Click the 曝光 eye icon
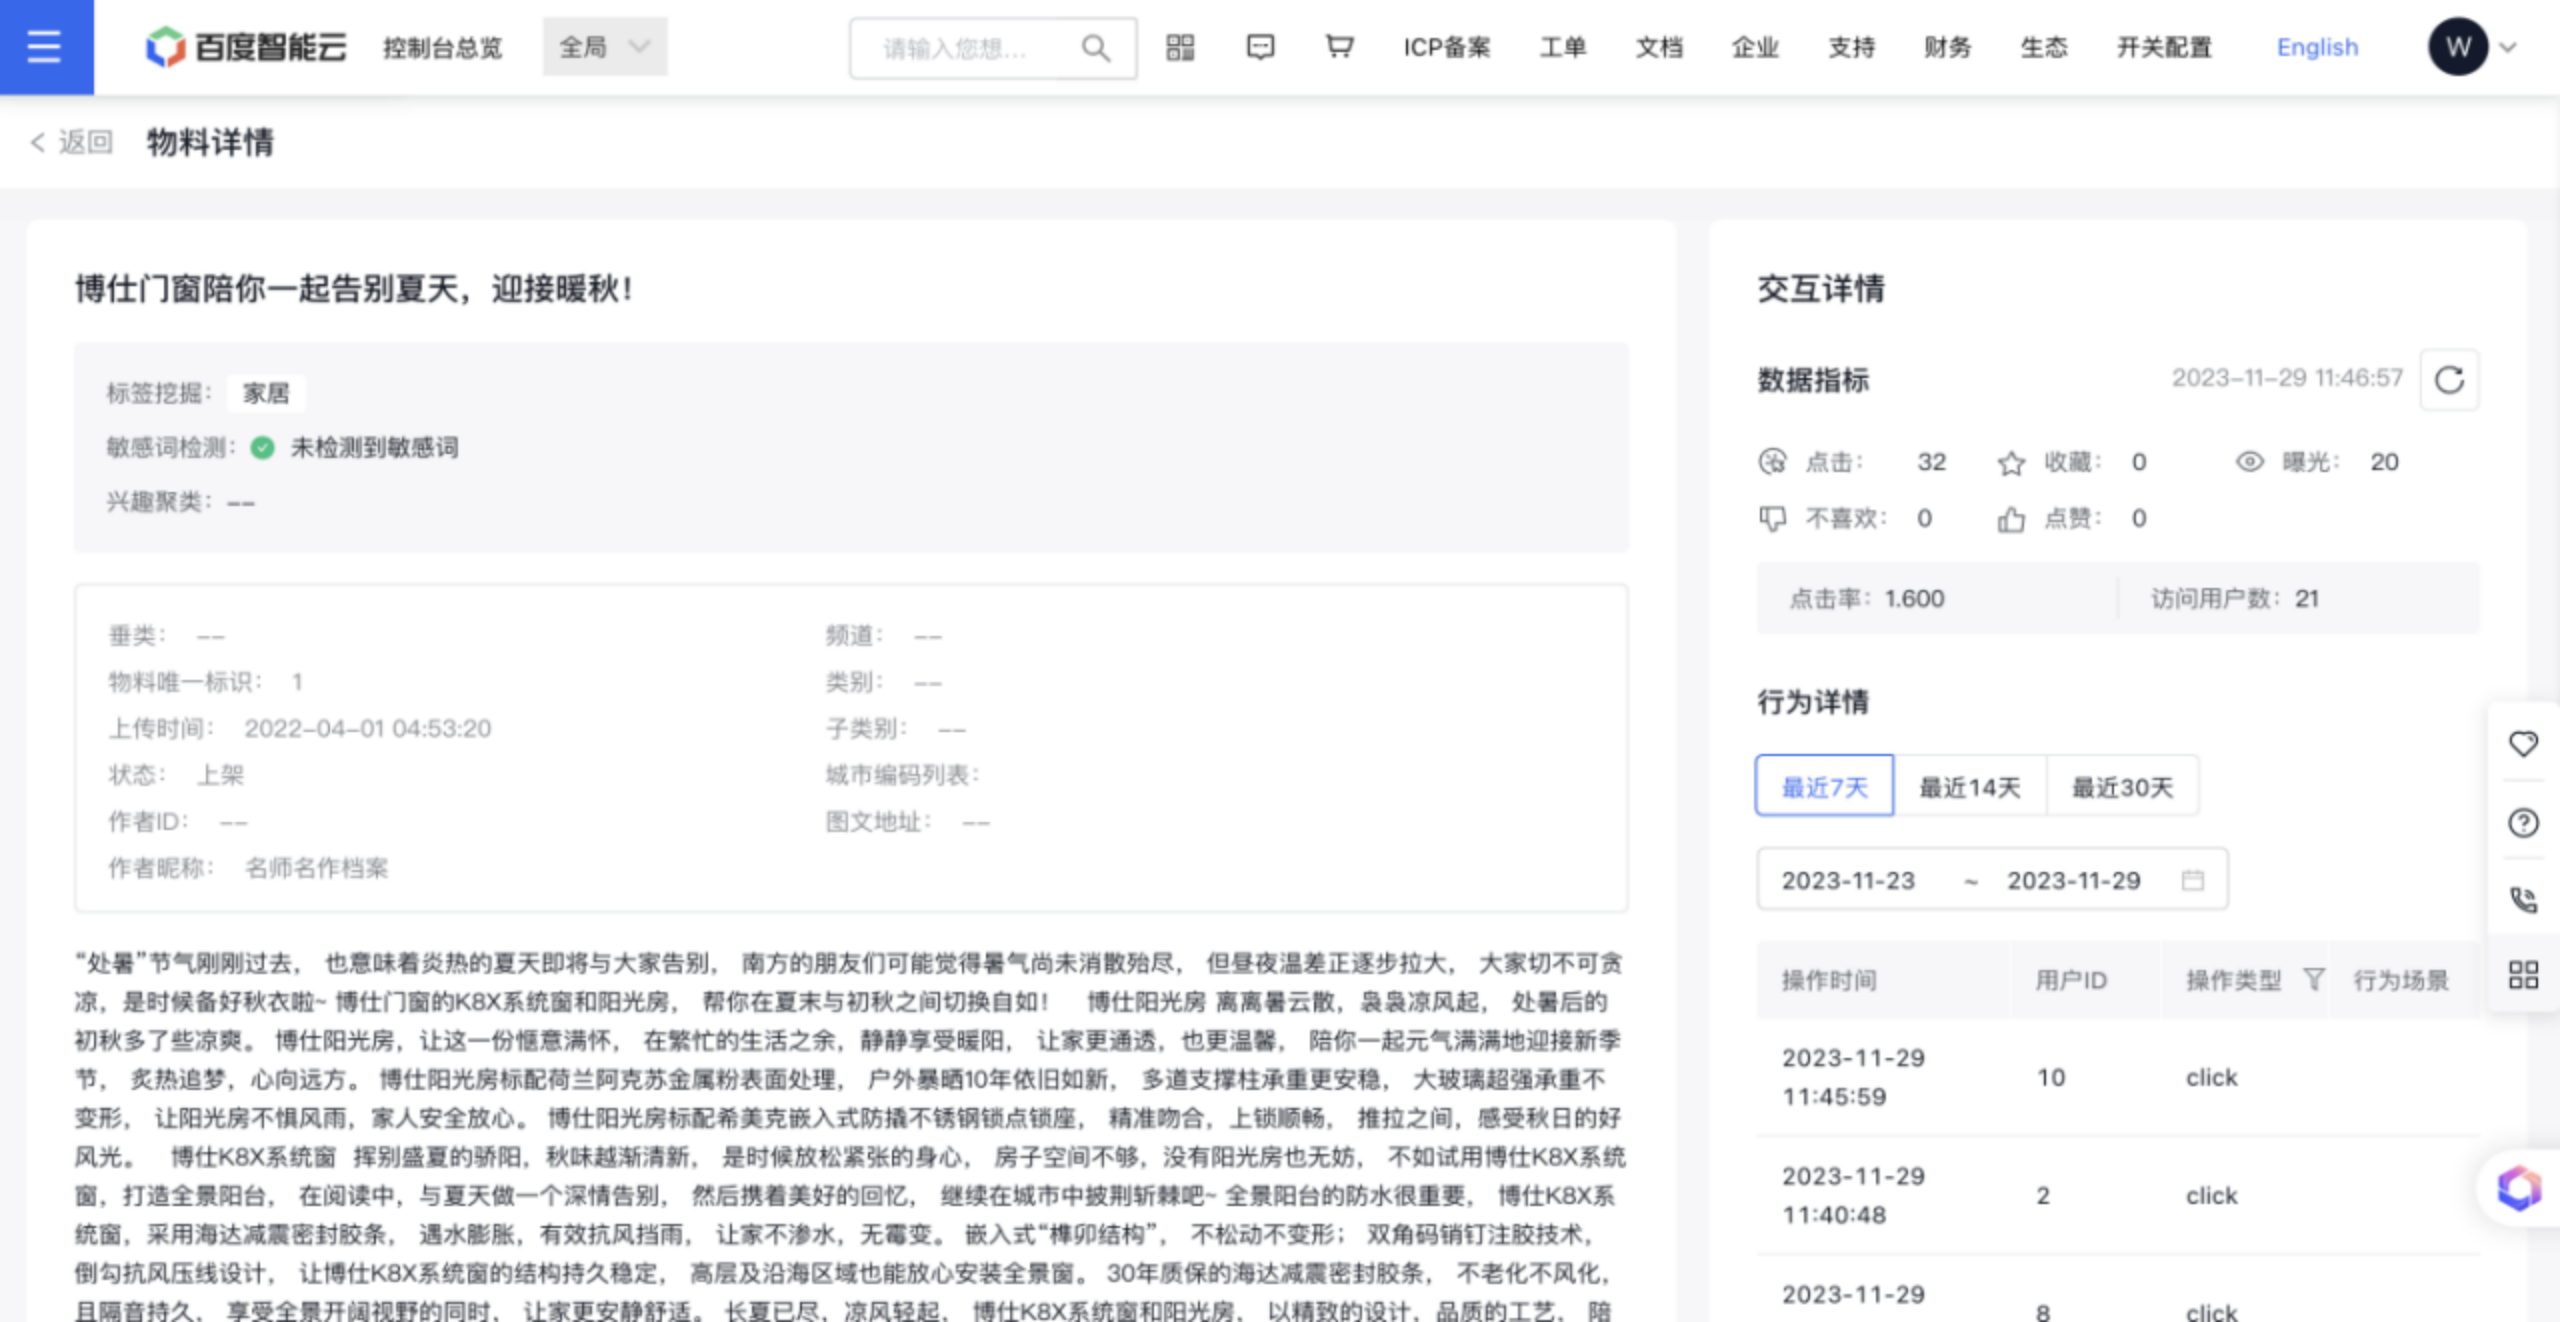 tap(2249, 462)
